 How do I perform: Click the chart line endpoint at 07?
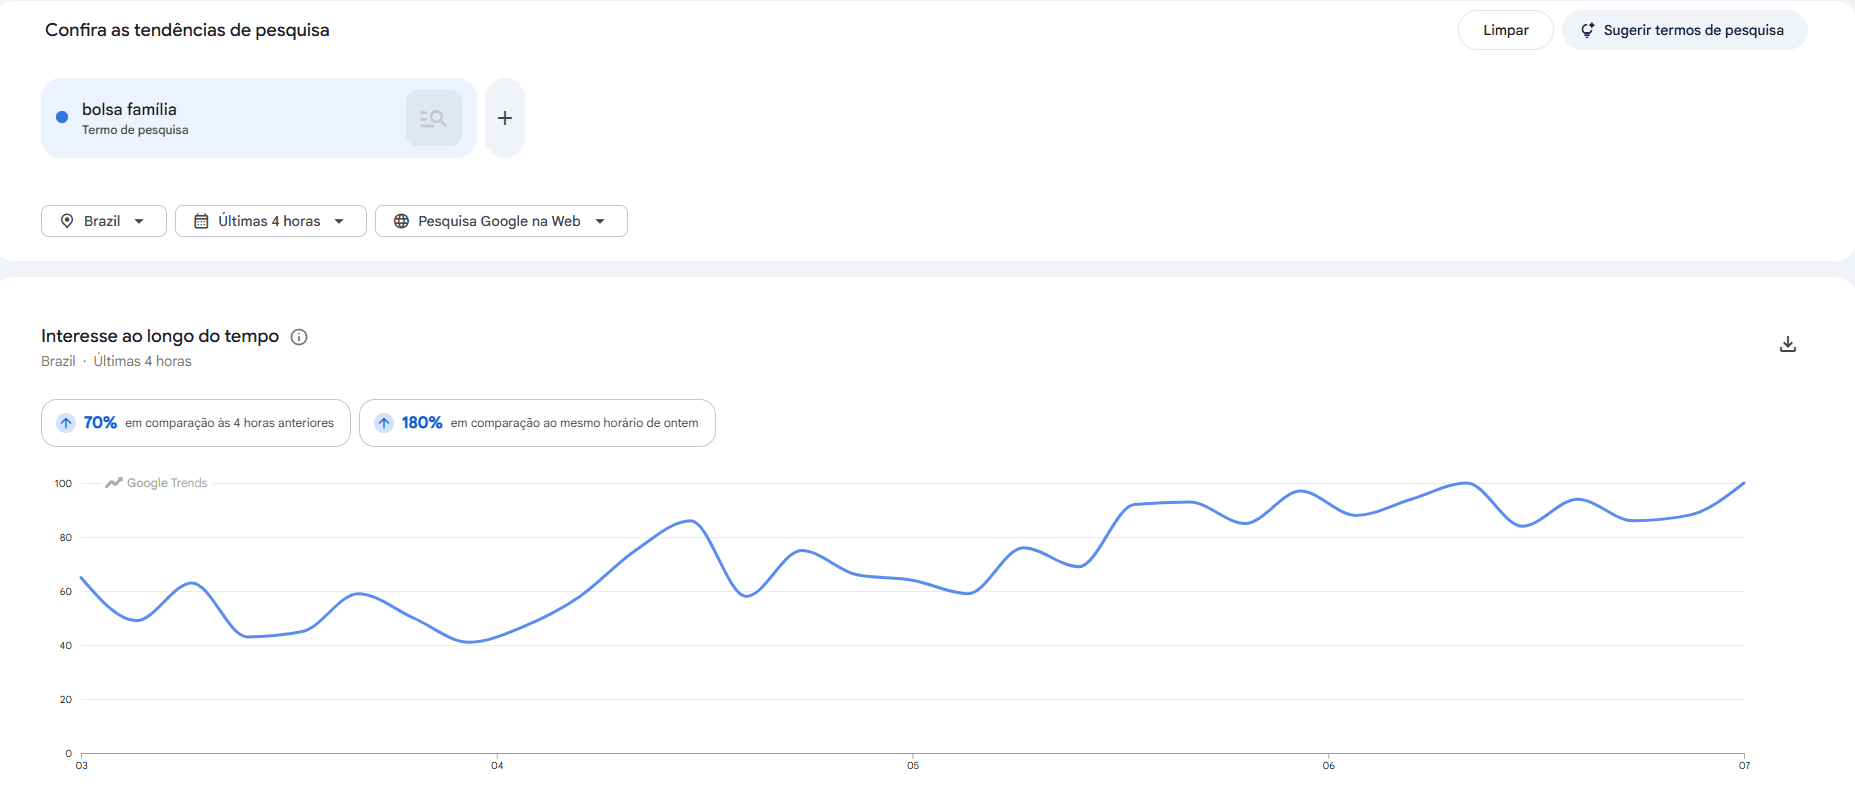pyautogui.click(x=1744, y=483)
